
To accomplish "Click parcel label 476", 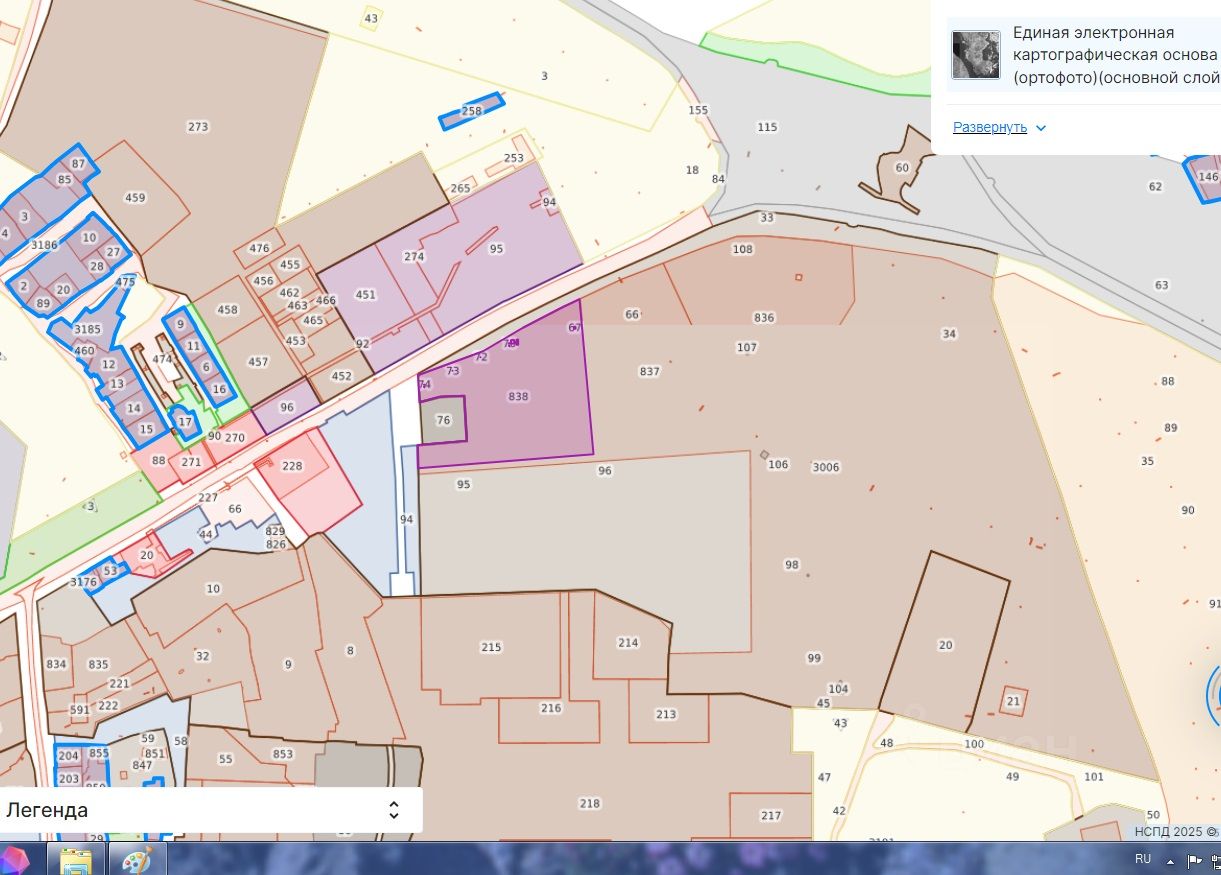I will (x=260, y=249).
